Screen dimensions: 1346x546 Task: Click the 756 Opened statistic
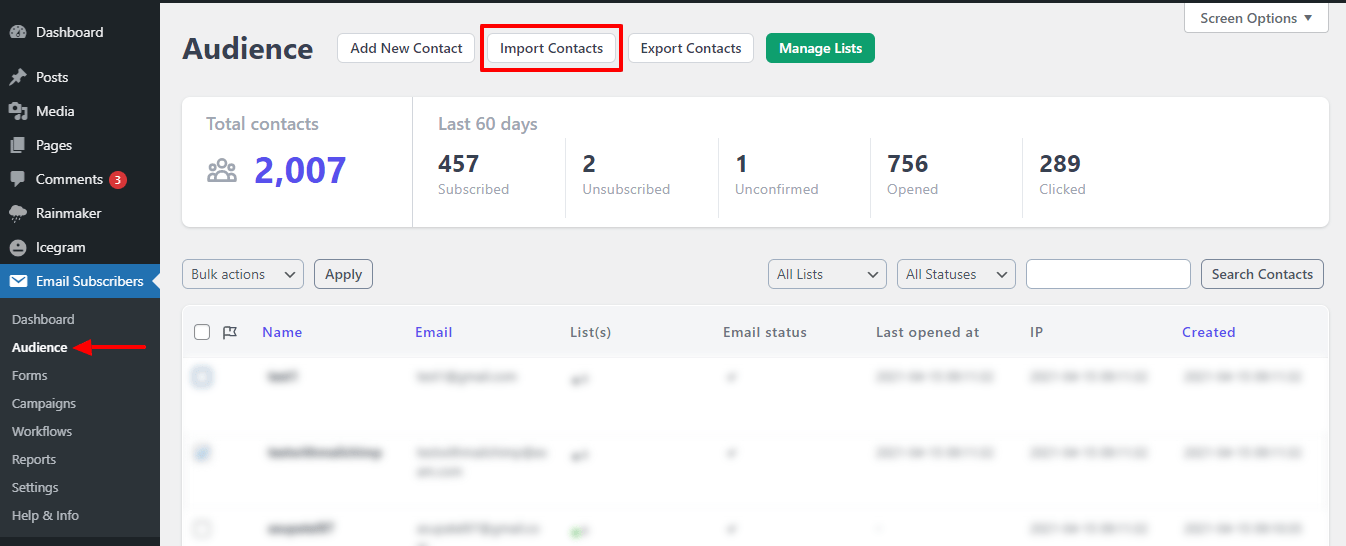tap(912, 174)
